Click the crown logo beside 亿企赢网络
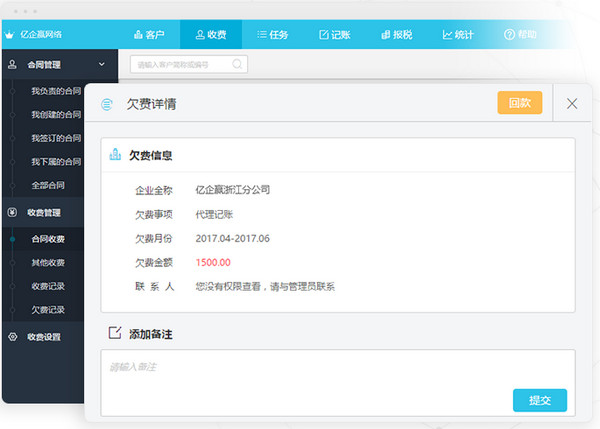 point(10,34)
